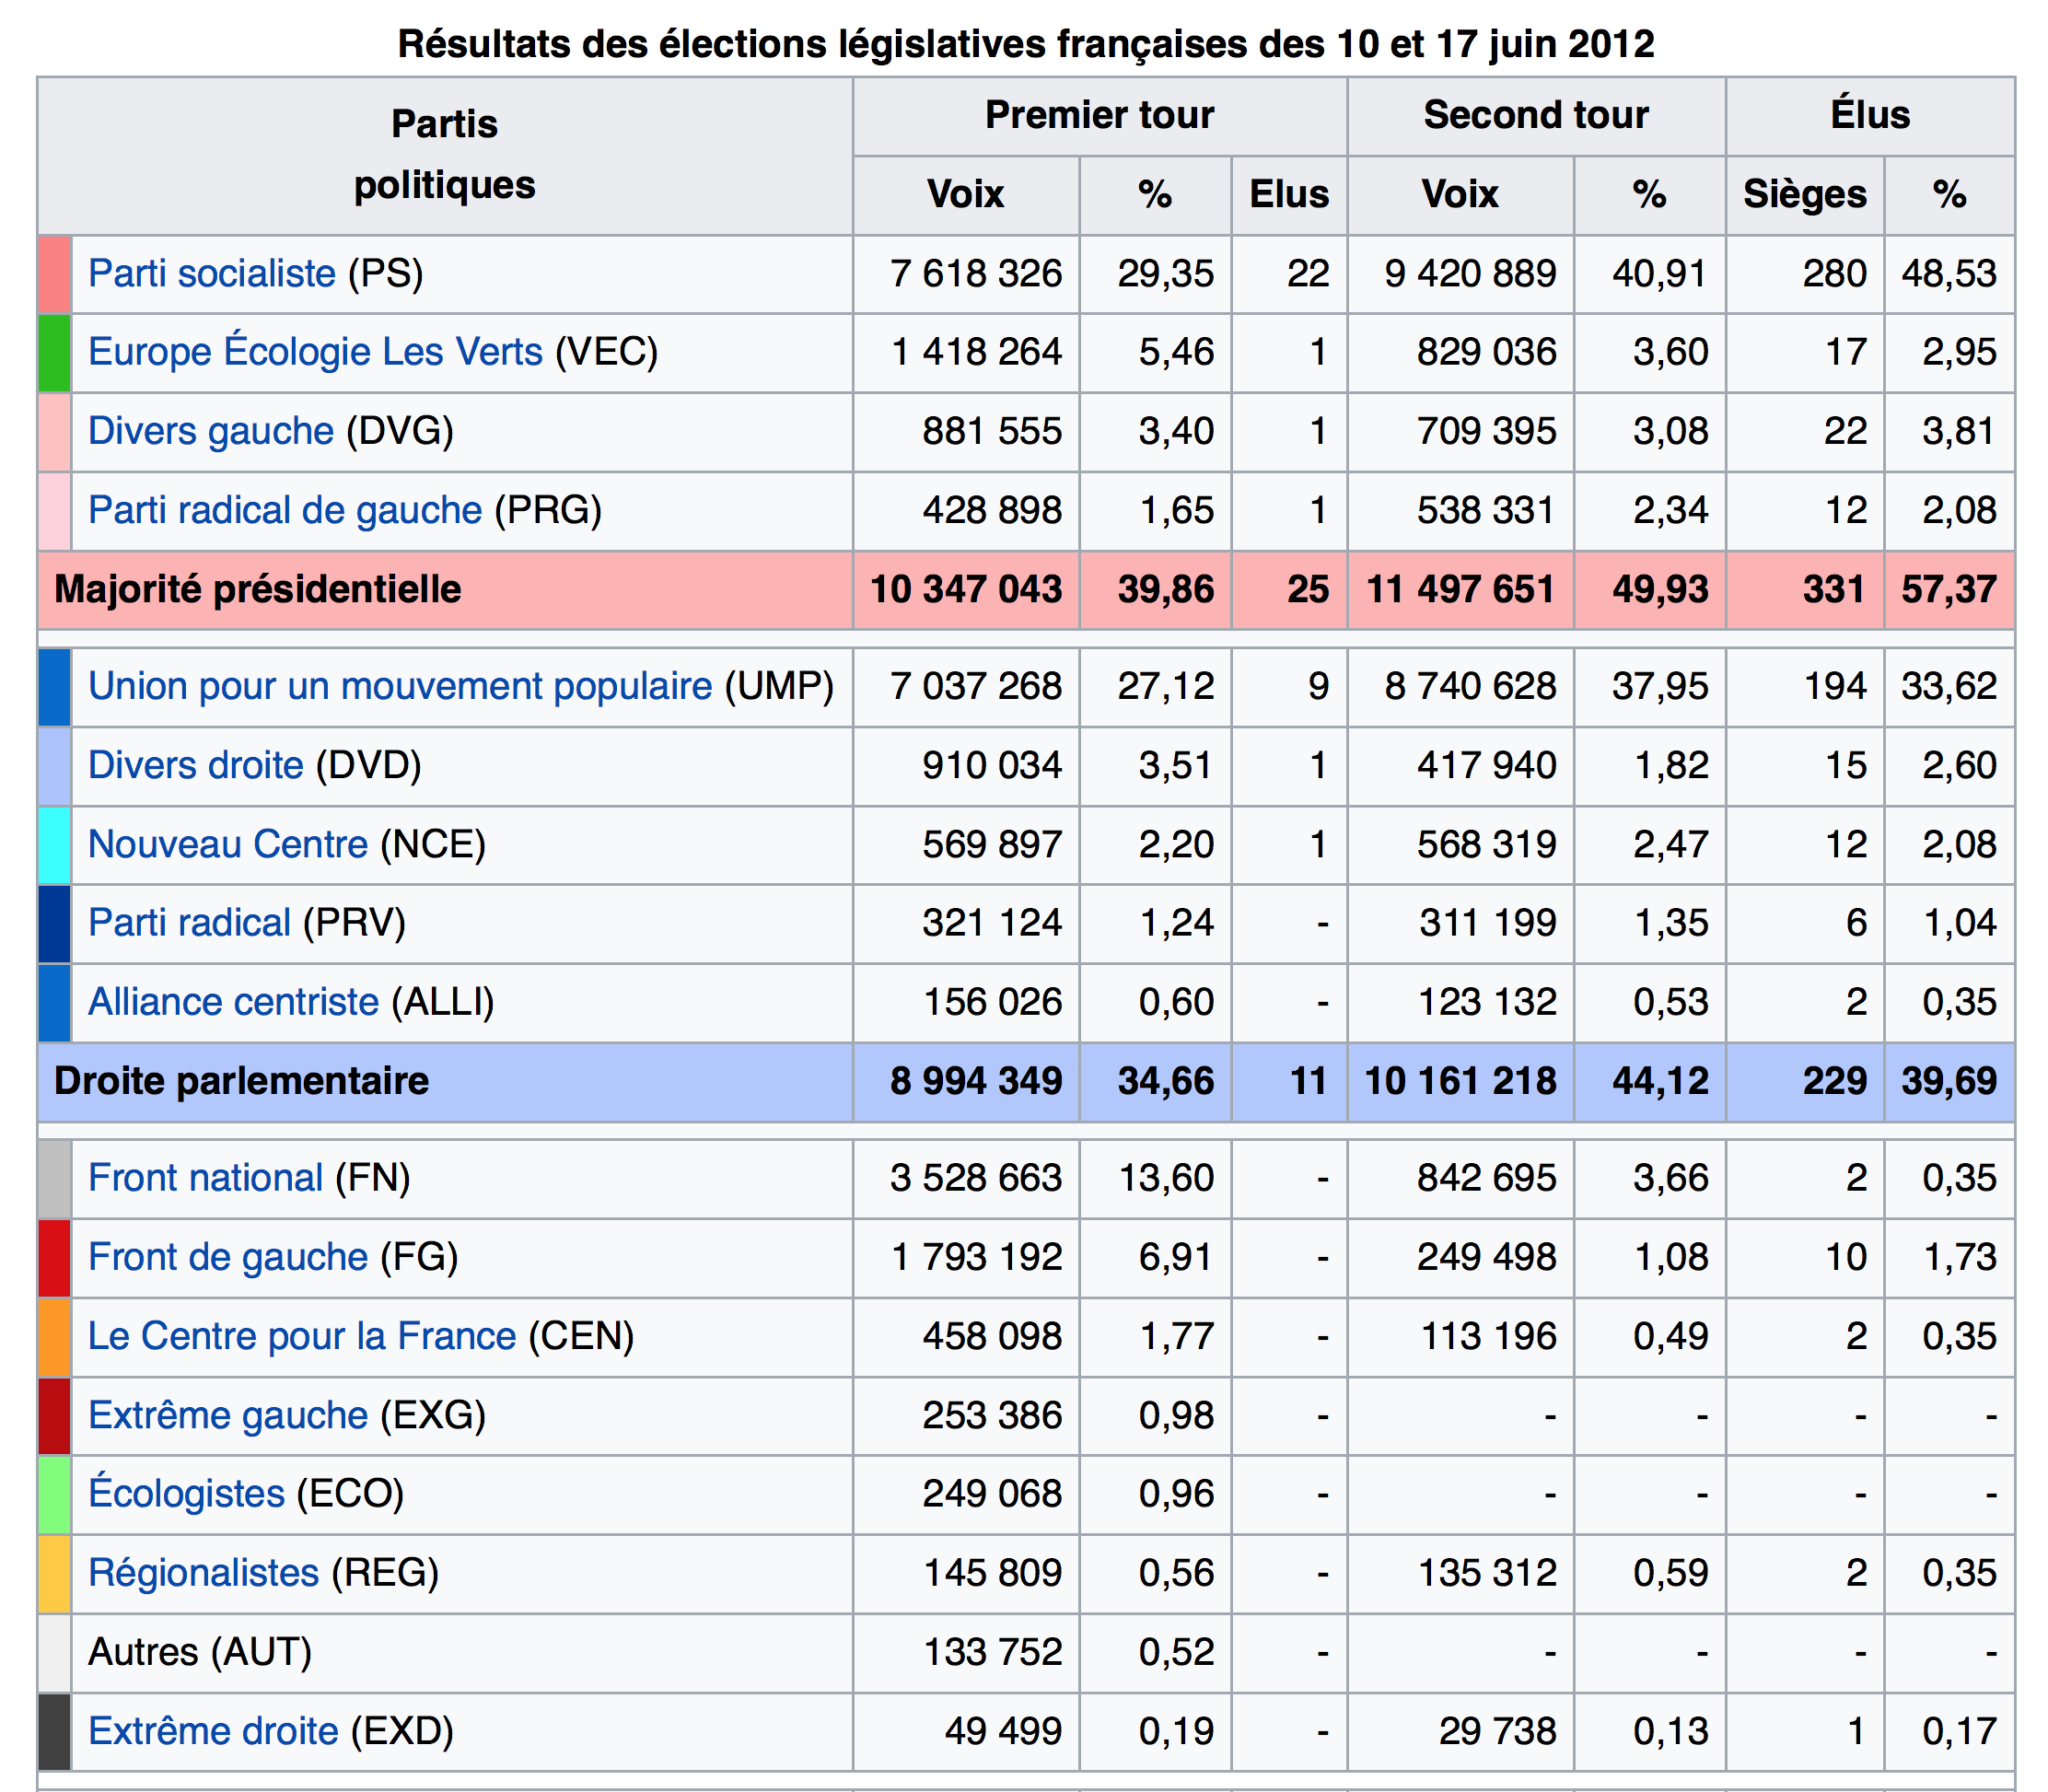This screenshot has height=1792, width=2048.
Task: Open the Front national link
Action: pyautogui.click(x=205, y=1177)
